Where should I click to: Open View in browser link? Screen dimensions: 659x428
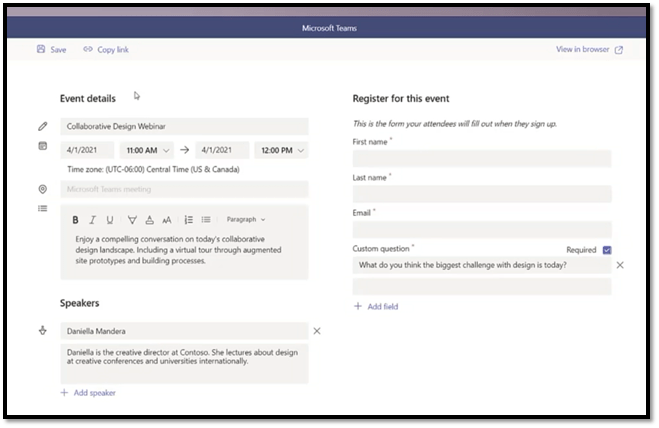(x=589, y=49)
